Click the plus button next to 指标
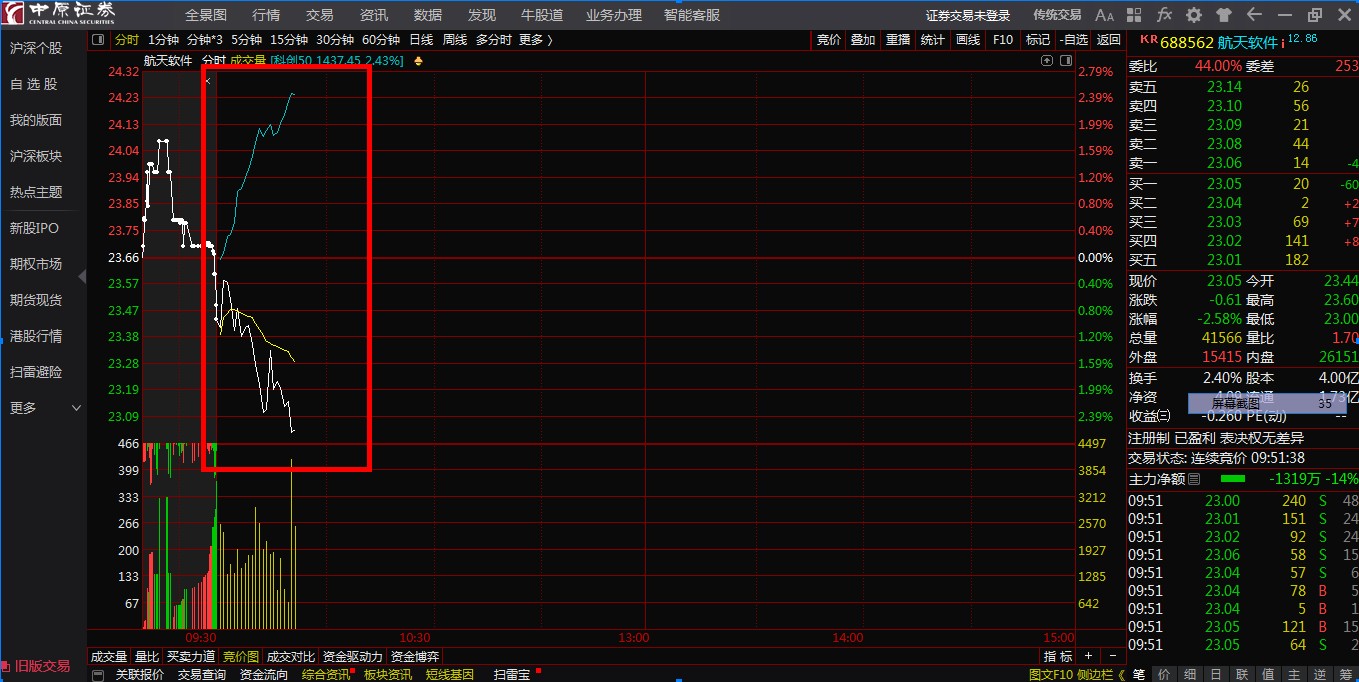Viewport: 1359px width, 682px height. 1088,657
